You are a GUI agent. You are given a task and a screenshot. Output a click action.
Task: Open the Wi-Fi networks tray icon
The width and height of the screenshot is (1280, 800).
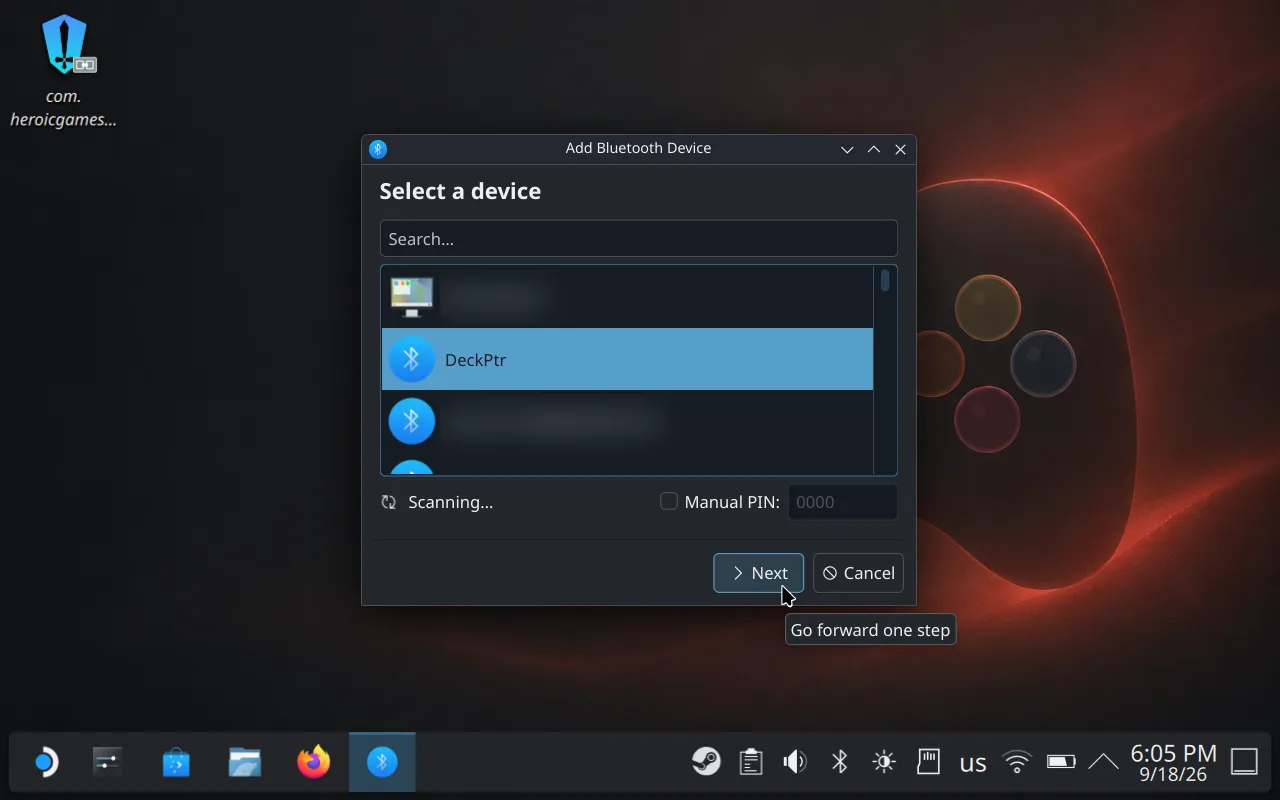coord(1017,762)
